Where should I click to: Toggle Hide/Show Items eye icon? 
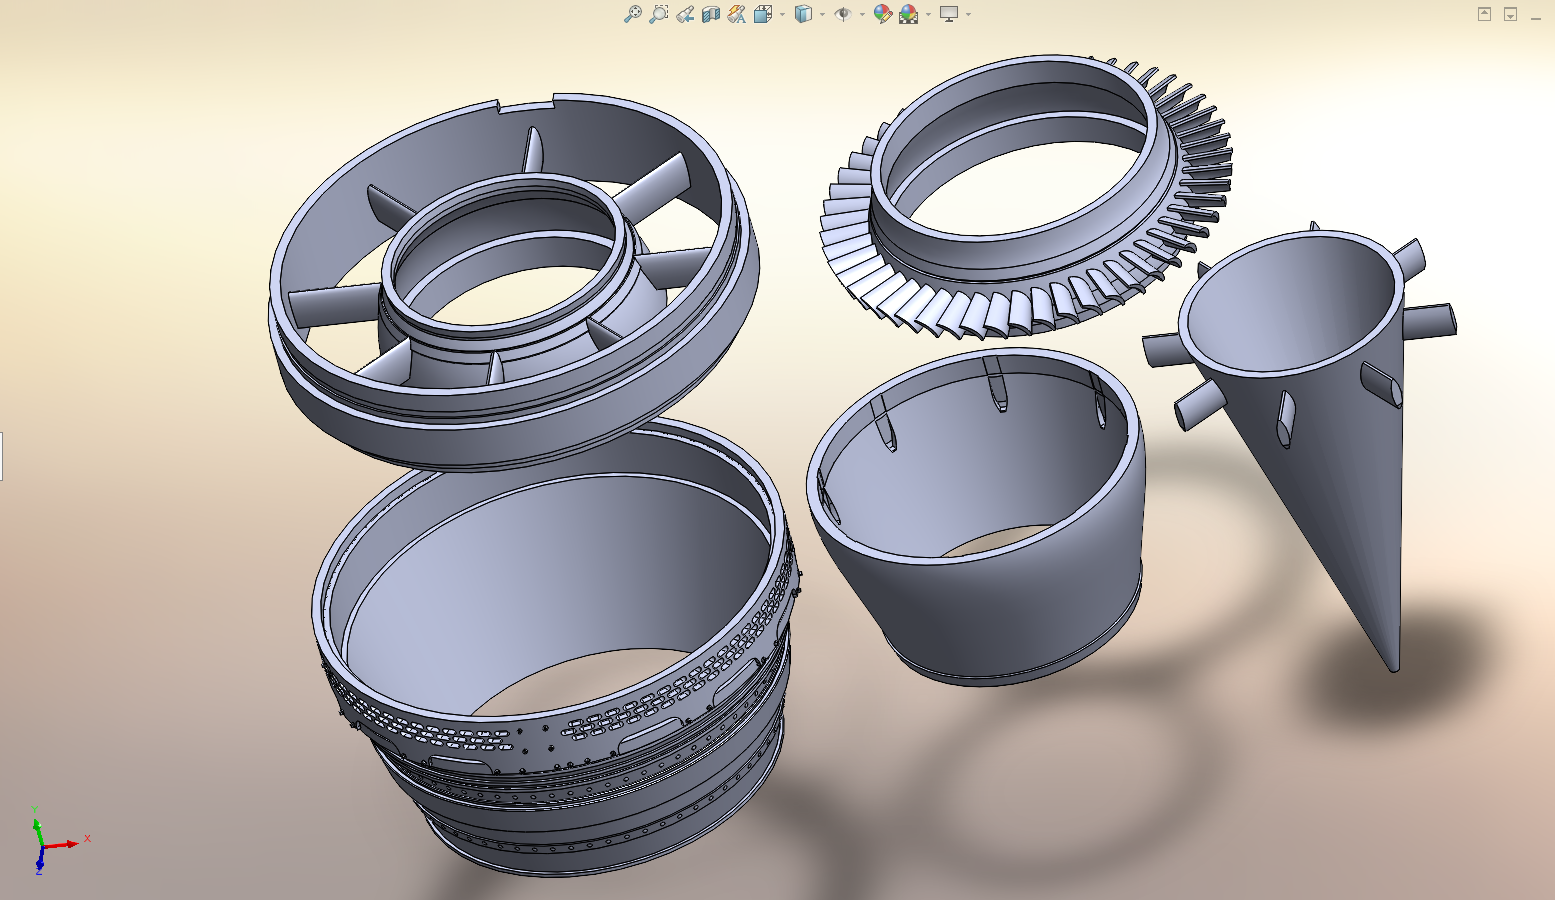843,14
